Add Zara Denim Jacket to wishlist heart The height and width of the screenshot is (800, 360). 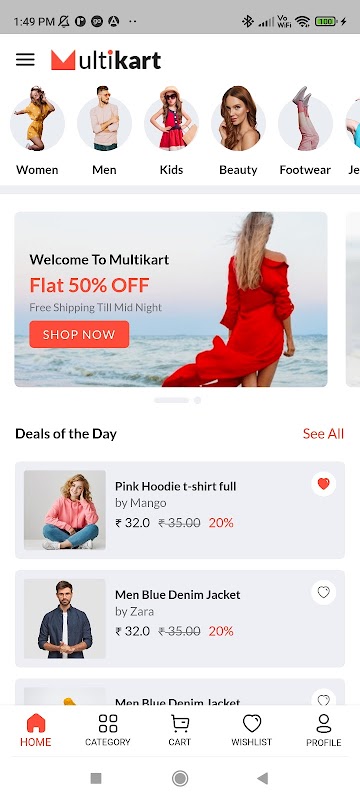323,592
